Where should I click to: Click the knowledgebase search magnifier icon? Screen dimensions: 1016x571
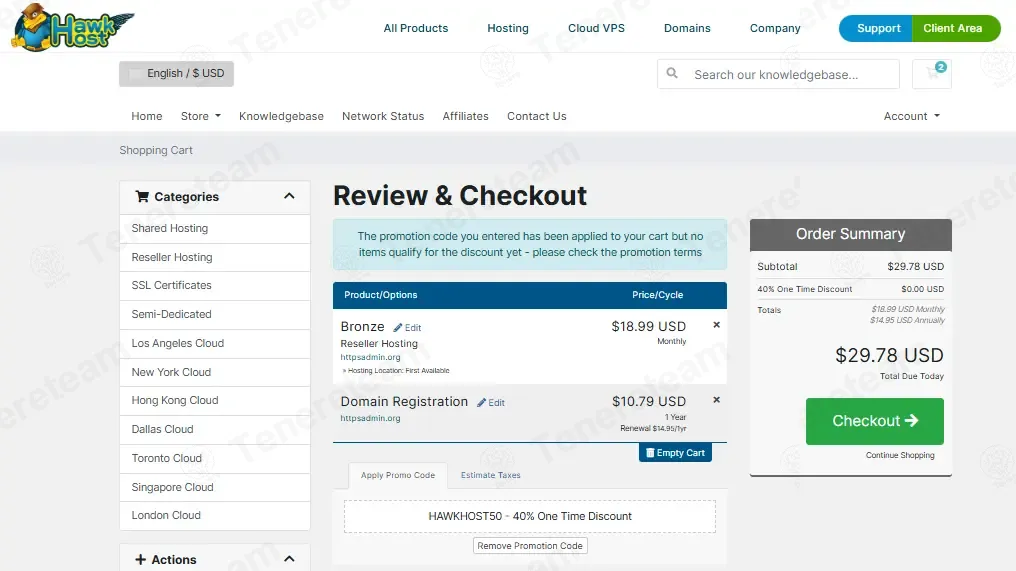(x=673, y=73)
